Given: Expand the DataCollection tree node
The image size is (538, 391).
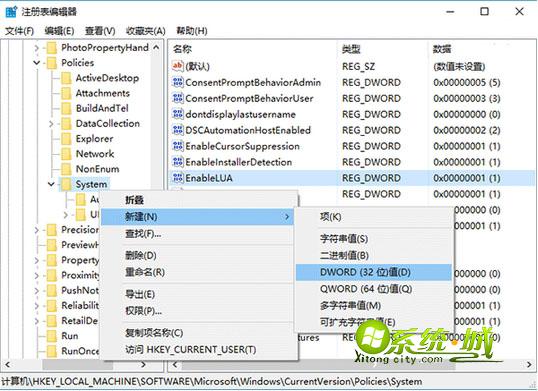Looking at the screenshot, I should pos(51,123).
